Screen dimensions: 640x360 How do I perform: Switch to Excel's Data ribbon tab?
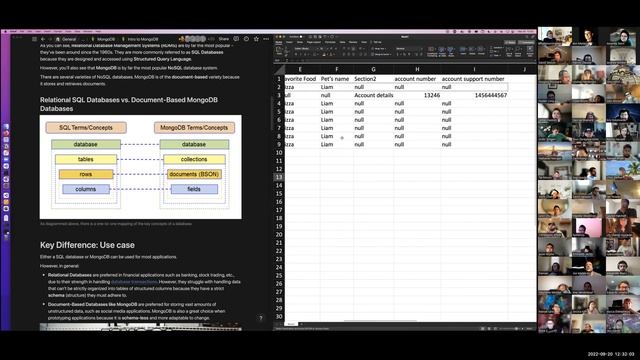coord(342,42)
